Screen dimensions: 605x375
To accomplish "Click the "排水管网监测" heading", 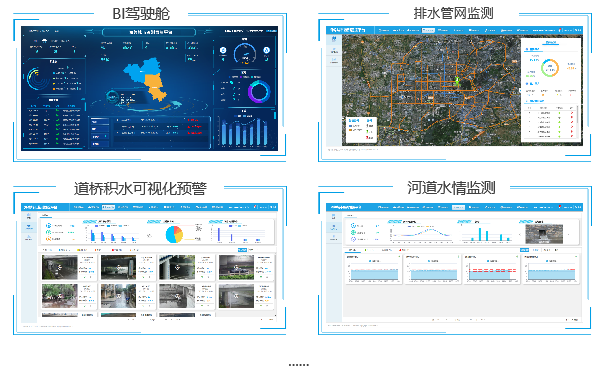I will (453, 13).
